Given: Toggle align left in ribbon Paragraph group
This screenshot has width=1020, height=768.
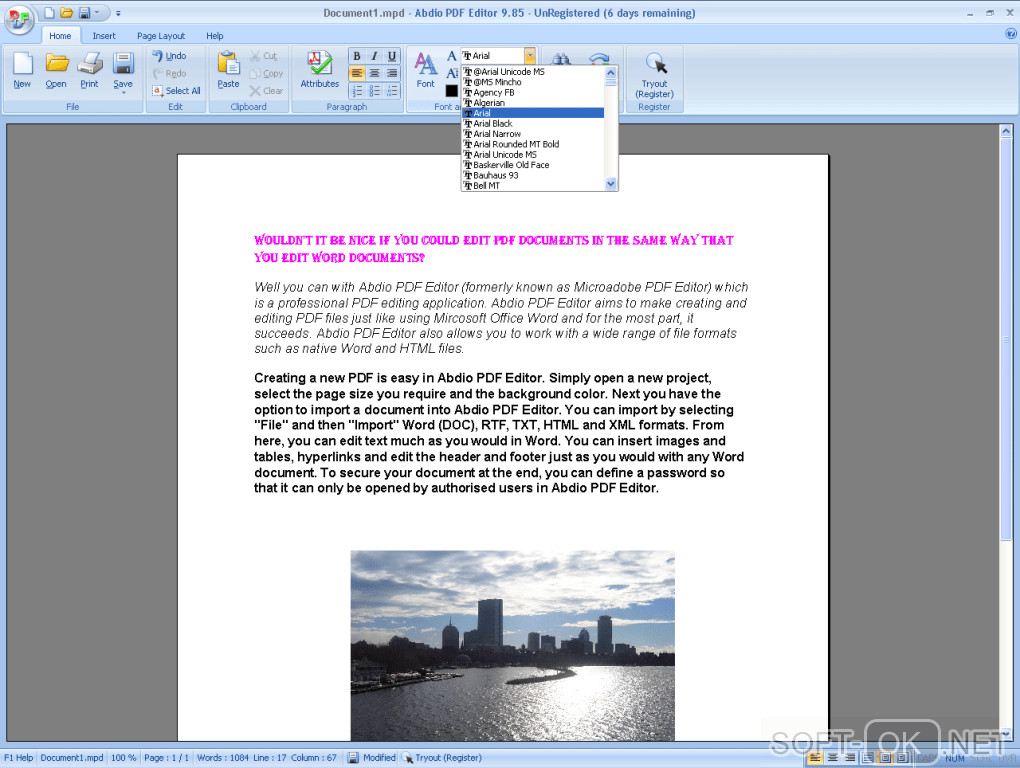Looking at the screenshot, I should (x=356, y=73).
